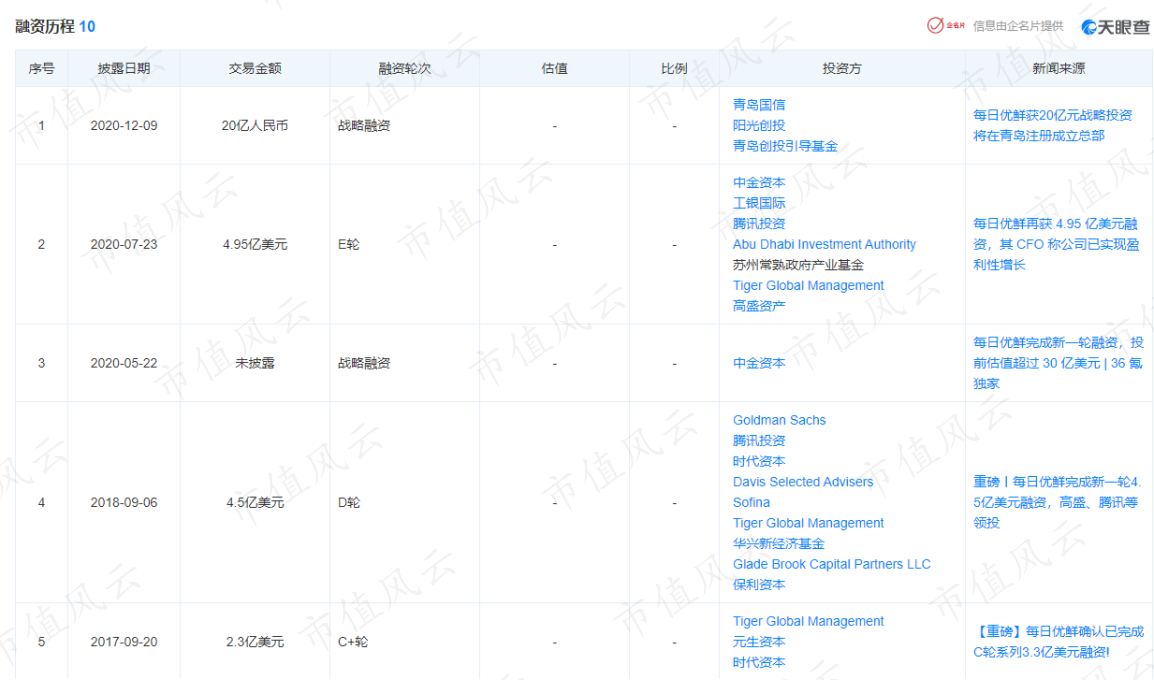Open Tiger Global Management in E轮 row
This screenshot has height=680, width=1154.
click(x=808, y=286)
